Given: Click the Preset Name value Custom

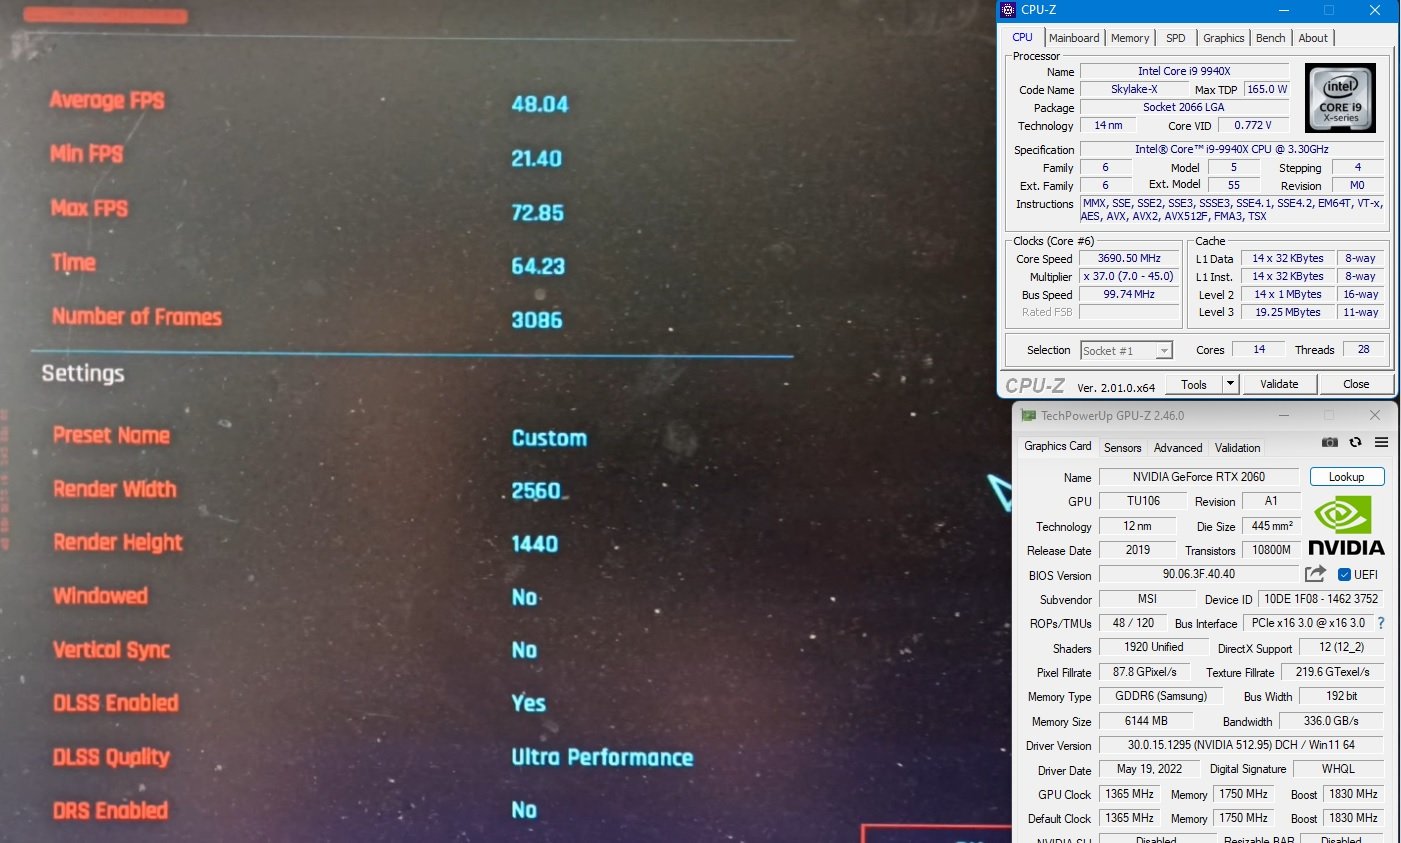Looking at the screenshot, I should click(x=549, y=438).
